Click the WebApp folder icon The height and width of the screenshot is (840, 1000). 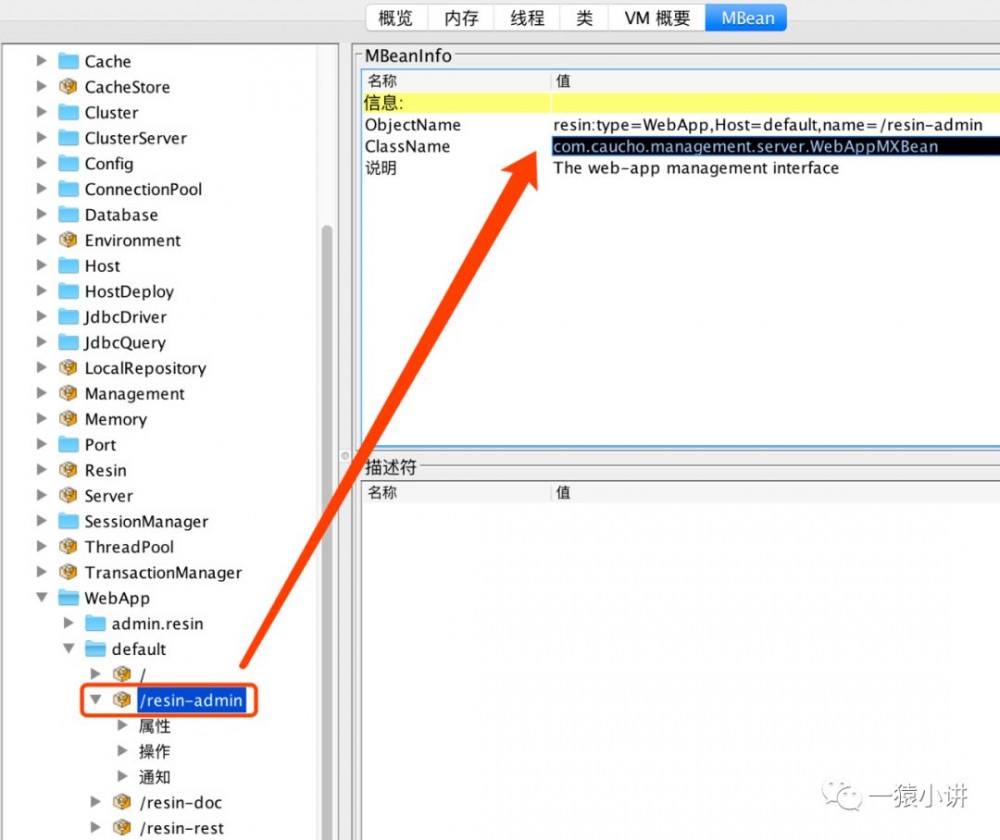(x=68, y=598)
